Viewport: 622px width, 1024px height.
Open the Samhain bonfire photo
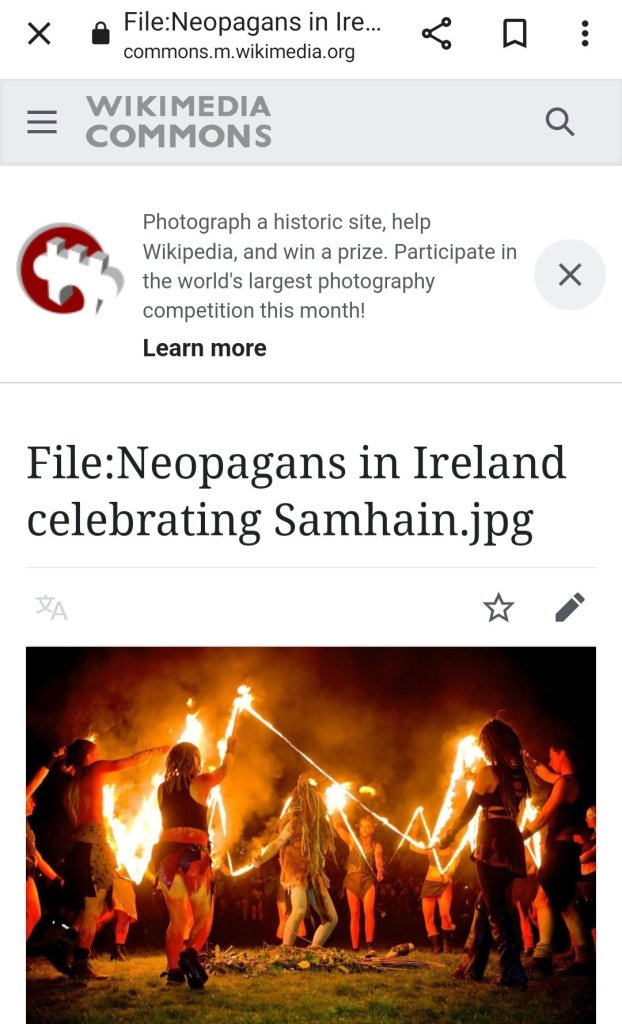pyautogui.click(x=311, y=835)
